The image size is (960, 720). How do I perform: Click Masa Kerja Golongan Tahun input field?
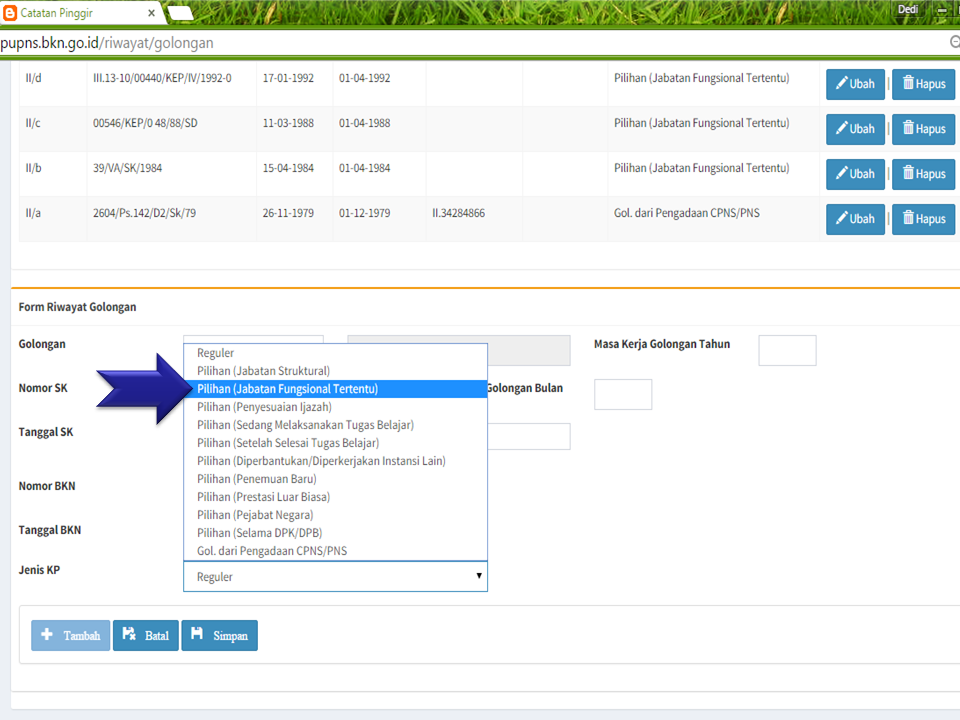click(787, 350)
